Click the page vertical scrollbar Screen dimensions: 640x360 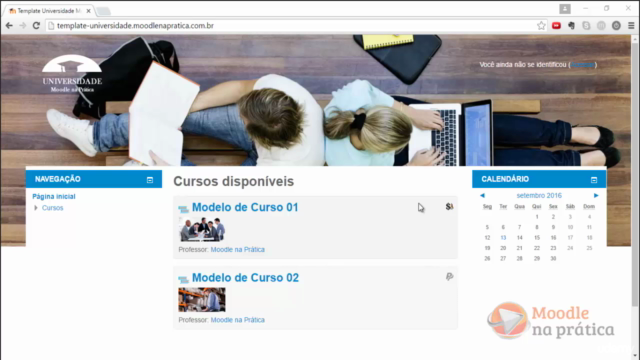pos(635,176)
